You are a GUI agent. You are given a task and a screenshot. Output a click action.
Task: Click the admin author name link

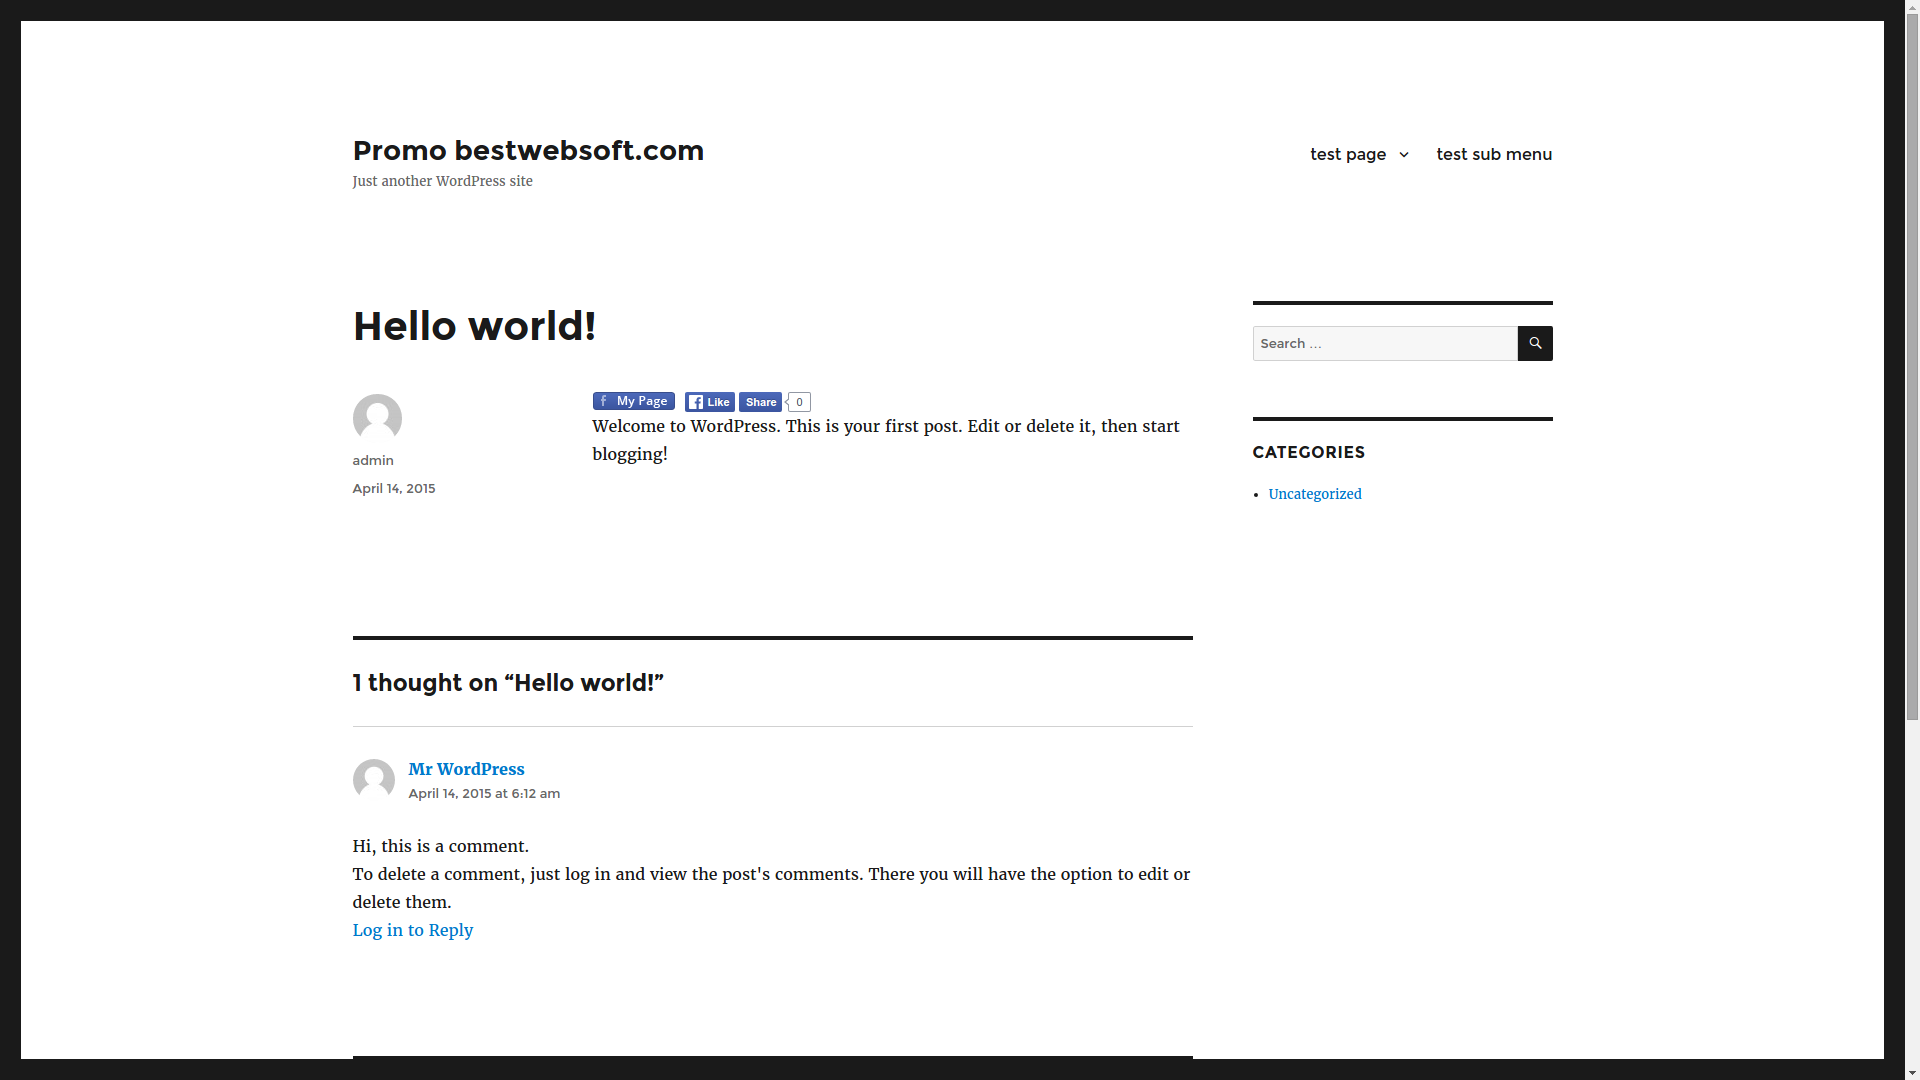pyautogui.click(x=373, y=460)
